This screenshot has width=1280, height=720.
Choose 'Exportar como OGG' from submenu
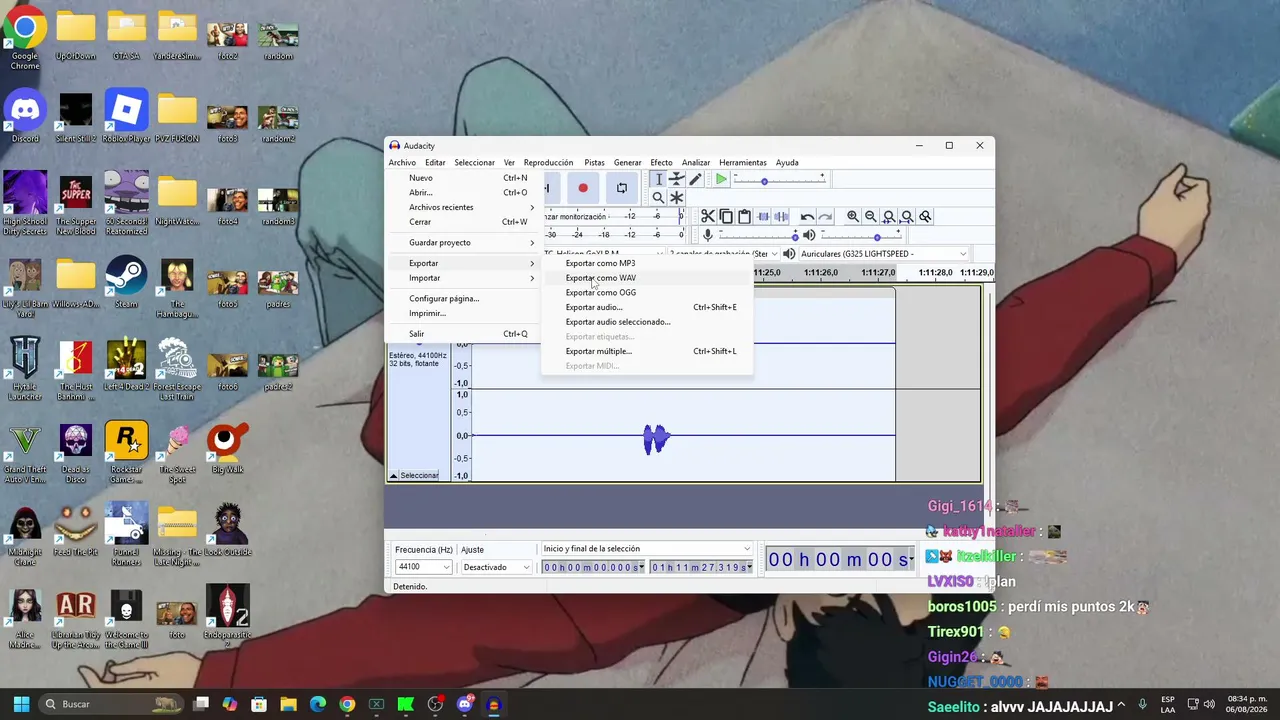(647, 292)
